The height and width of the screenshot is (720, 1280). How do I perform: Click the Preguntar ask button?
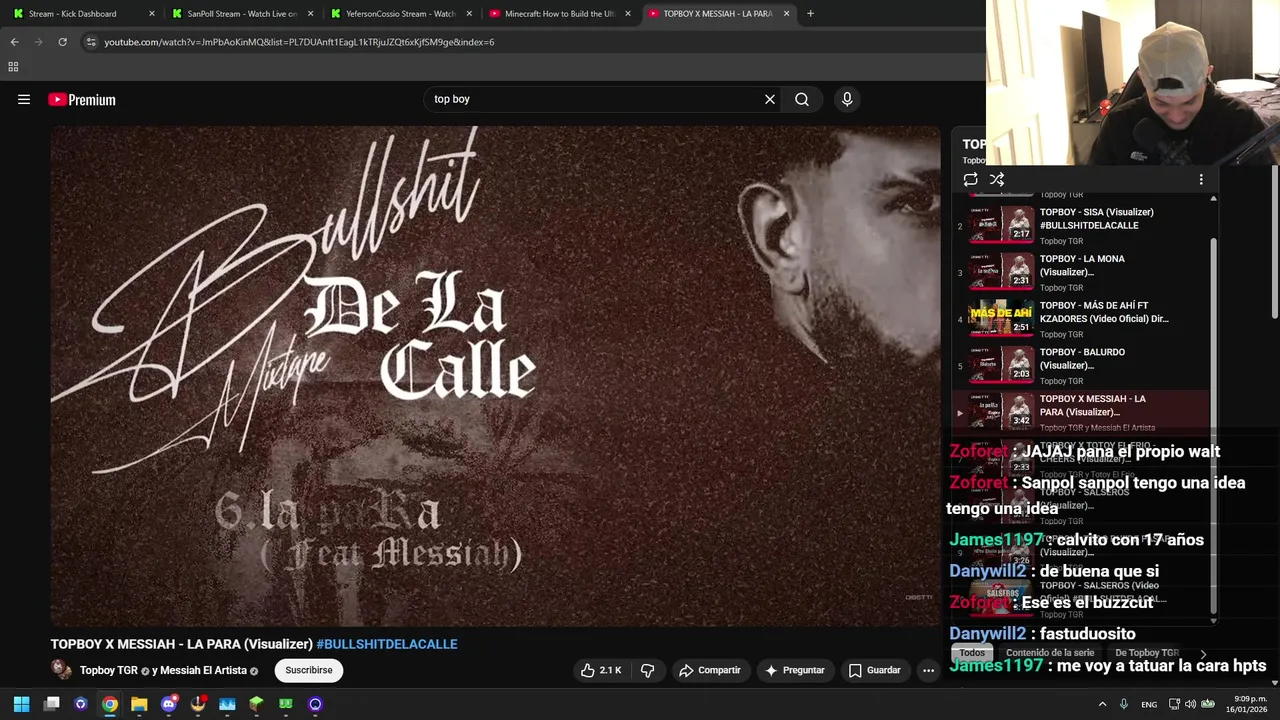tap(795, 670)
